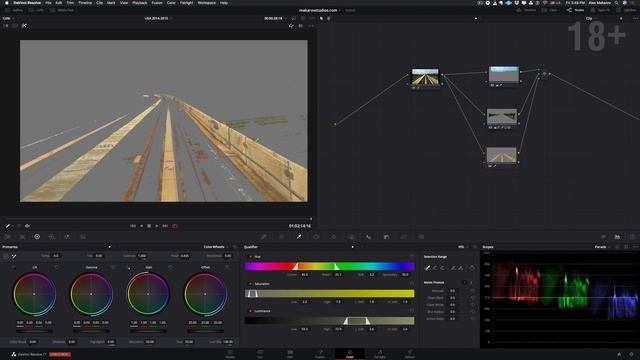Select the picker add tool
The height and width of the screenshot is (360, 640).
click(442, 268)
